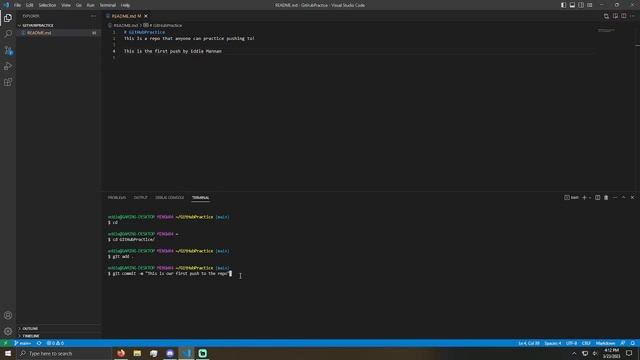The height and width of the screenshot is (360, 640).
Task: Open the Accounts menu icon
Action: coord(8,315)
